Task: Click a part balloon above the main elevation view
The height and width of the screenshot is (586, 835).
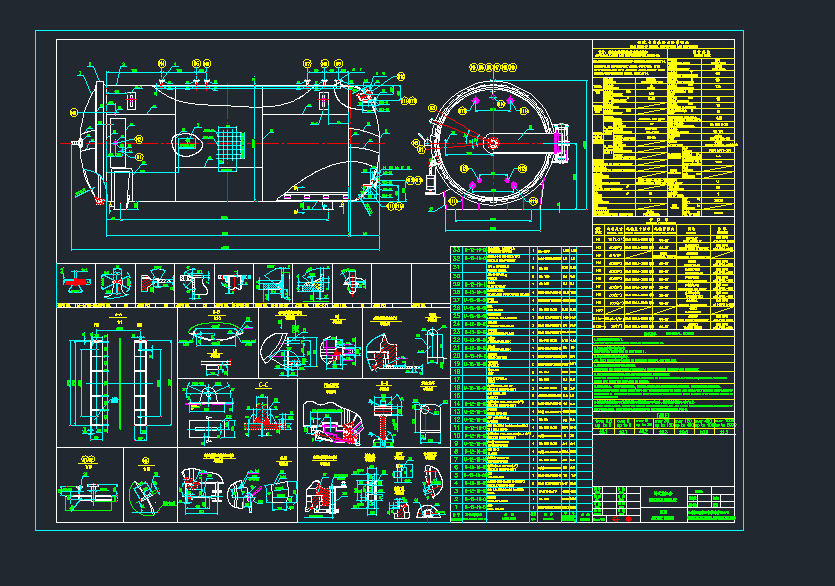Action: pos(160,62)
